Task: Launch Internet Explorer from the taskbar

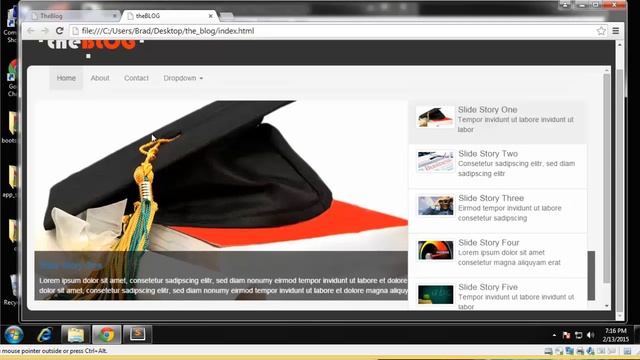Action: pos(44,335)
